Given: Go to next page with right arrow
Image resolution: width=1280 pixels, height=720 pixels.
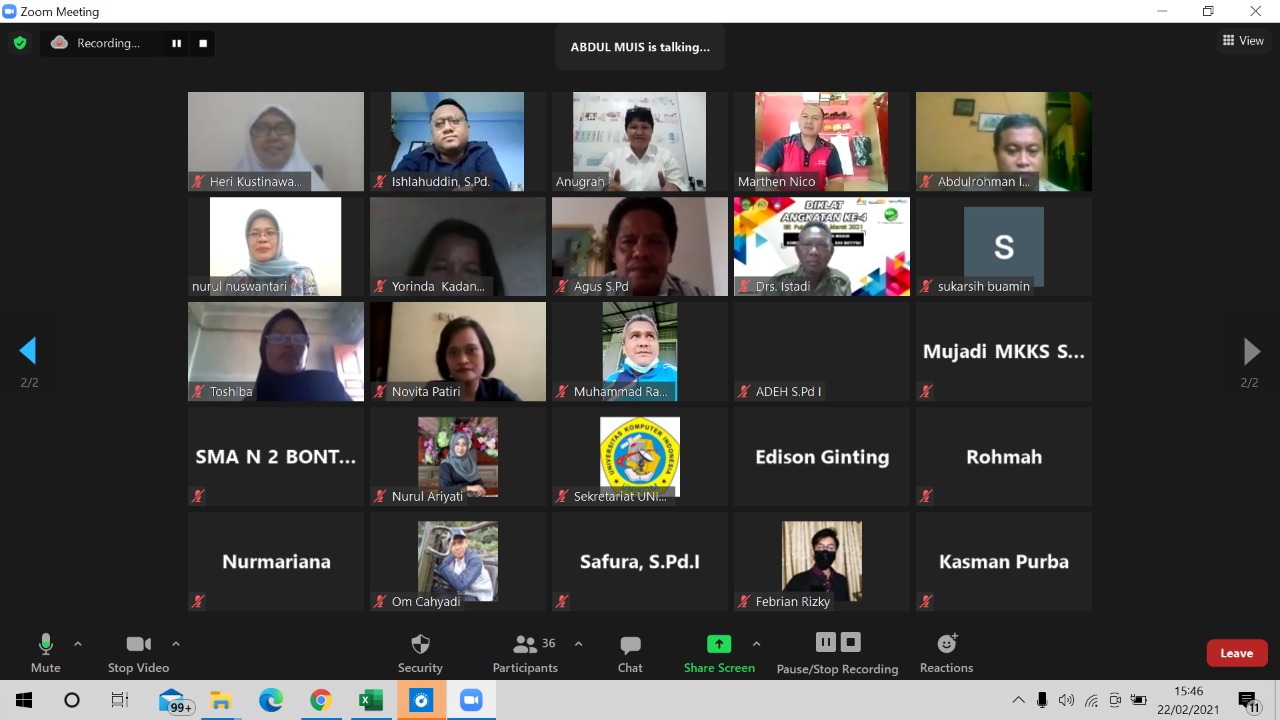Looking at the screenshot, I should click(1251, 351).
